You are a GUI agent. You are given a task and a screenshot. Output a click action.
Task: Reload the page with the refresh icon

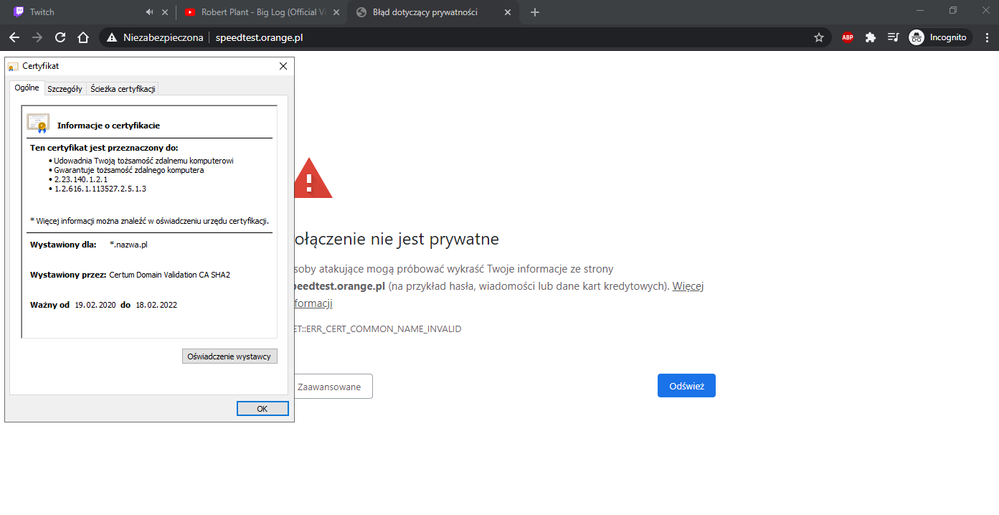point(60,37)
